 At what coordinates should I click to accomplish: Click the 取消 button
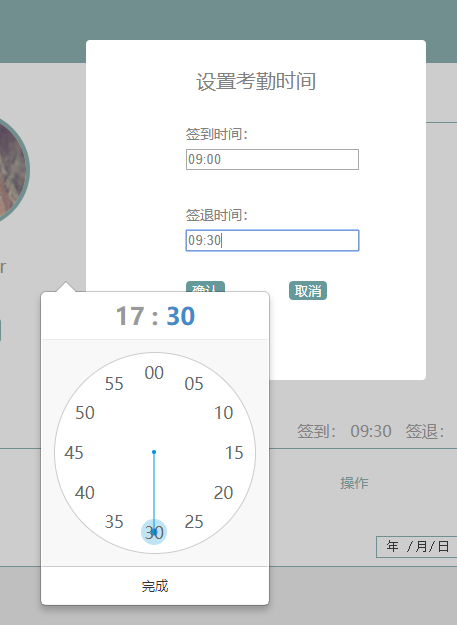tap(308, 291)
